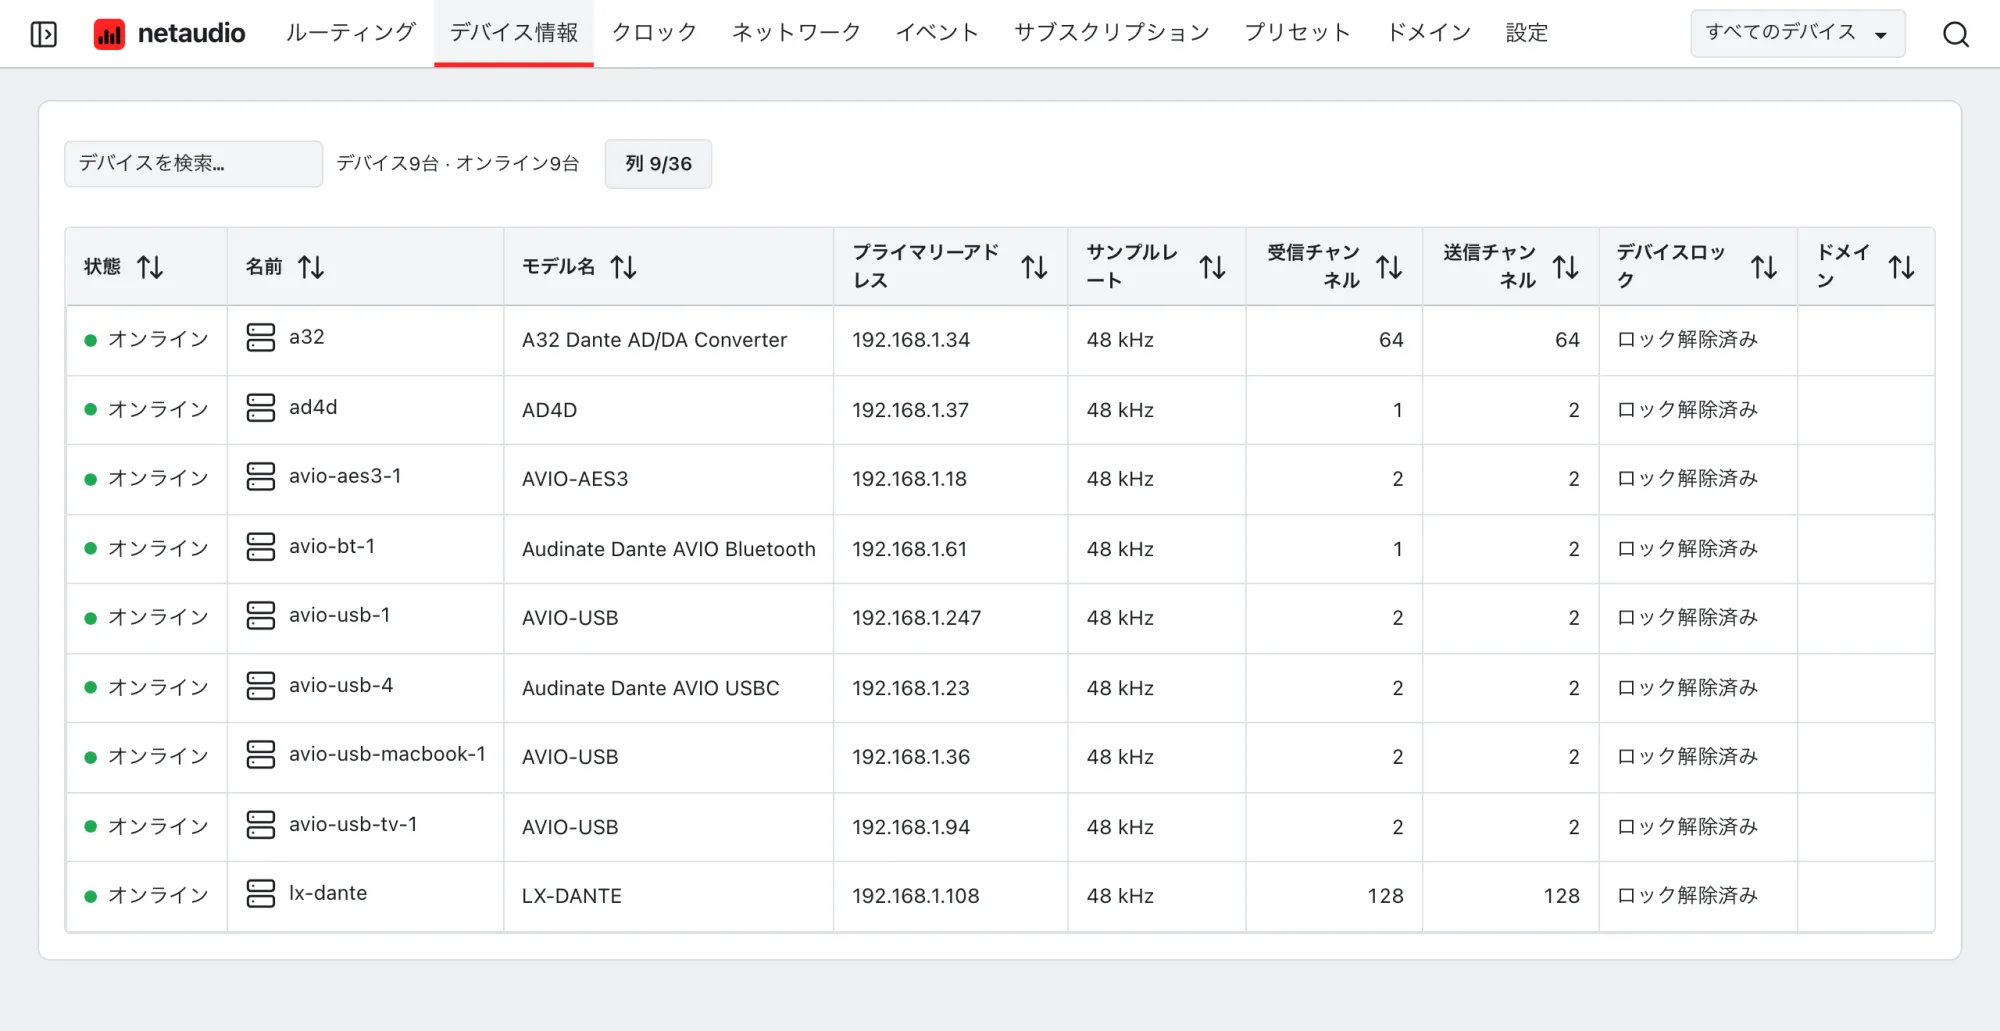Sort by 受信チャンネル column arrows
Screen dimensions: 2000x1031
coord(1389,267)
